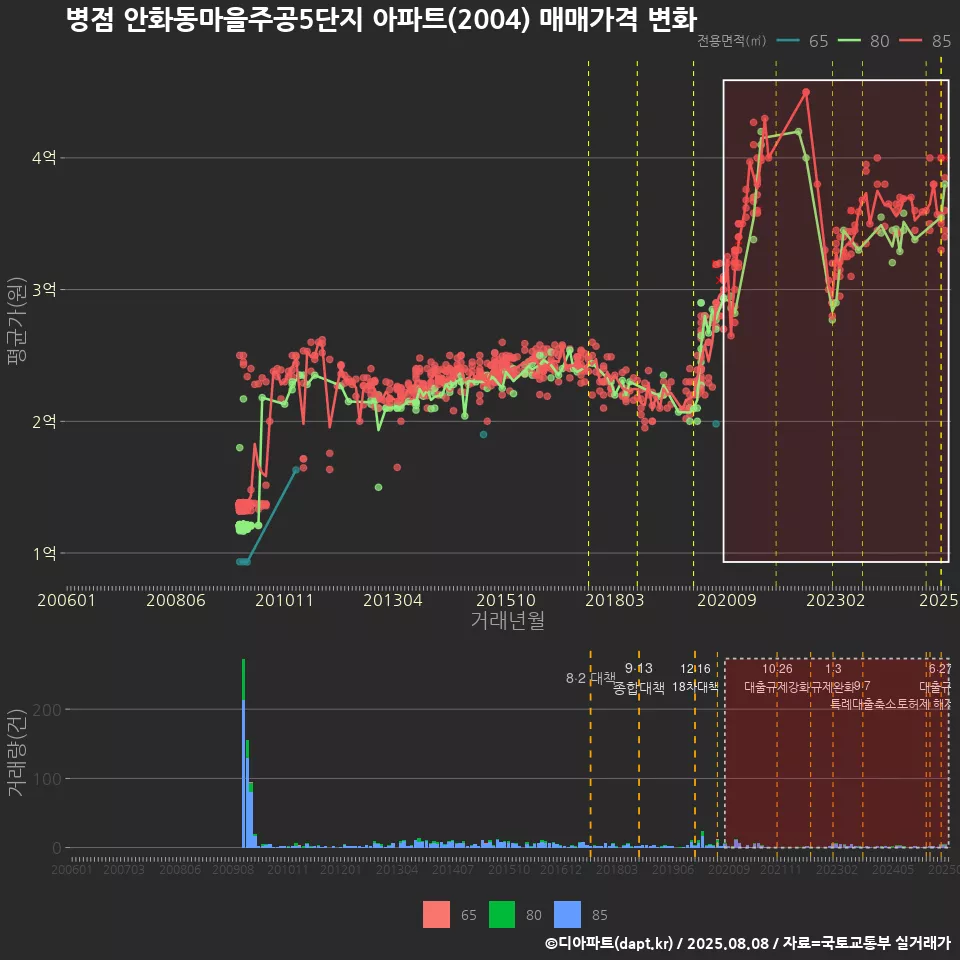This screenshot has height=960, width=960.
Task: Click the 201011 x-axis label of price chart
Action: [284, 600]
